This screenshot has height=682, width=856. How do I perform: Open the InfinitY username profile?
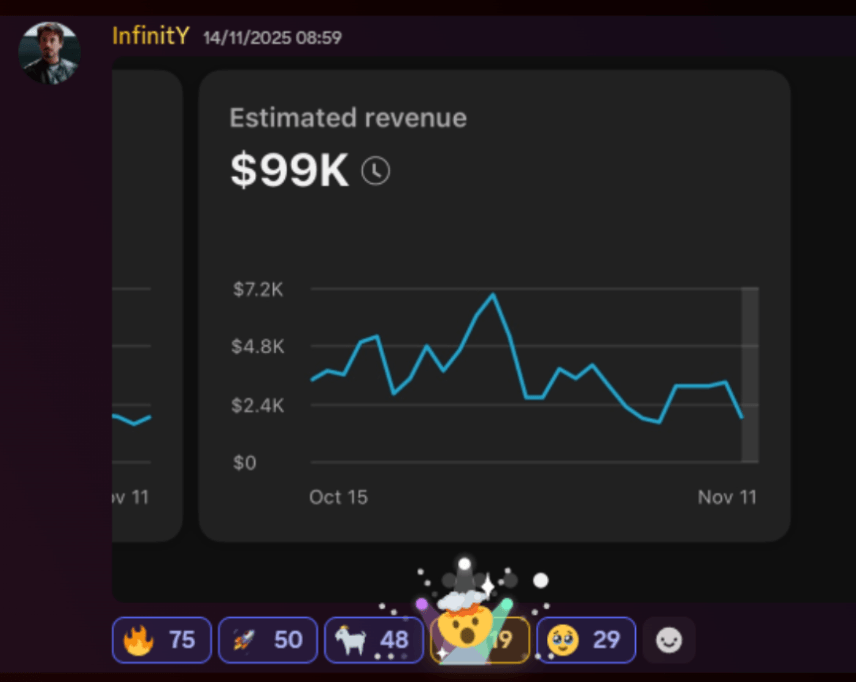pos(150,37)
